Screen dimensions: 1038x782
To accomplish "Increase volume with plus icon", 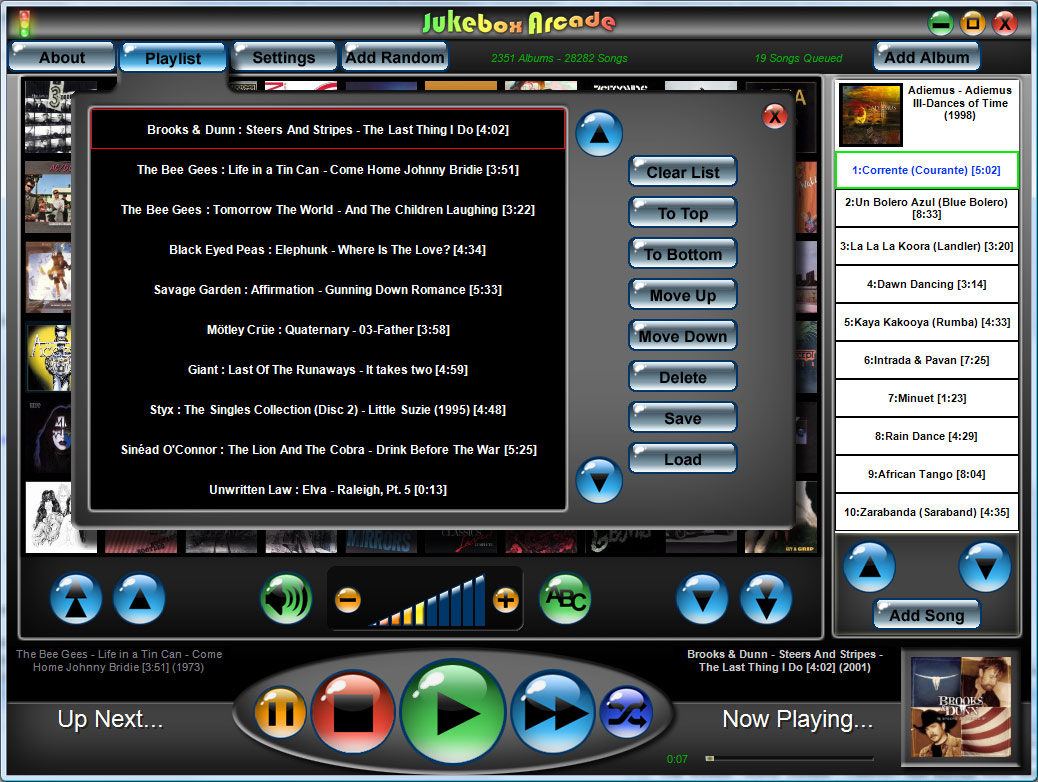I will (506, 600).
